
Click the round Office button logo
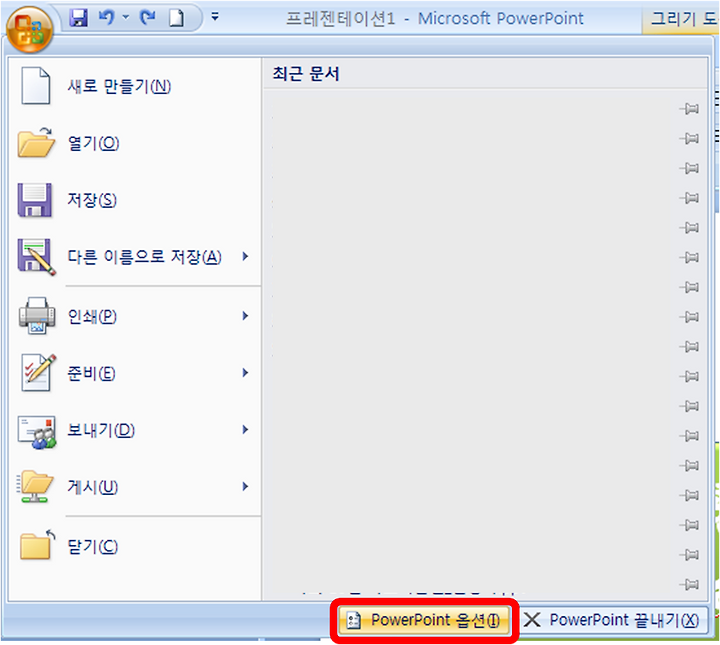click(x=29, y=30)
